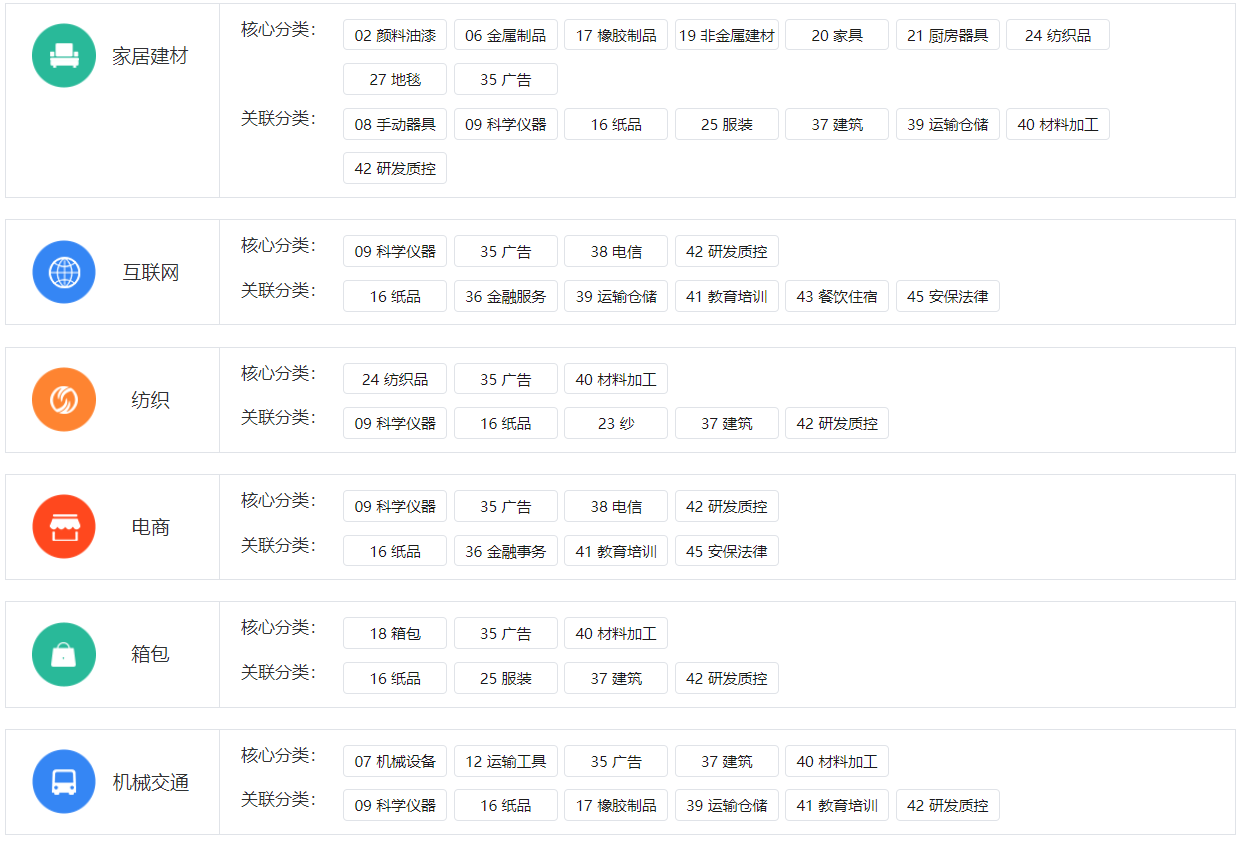Viewport: 1241px width, 841px height.
Task: Select 17 橡胶制品 in 家居建材 core categories
Action: pos(616,35)
